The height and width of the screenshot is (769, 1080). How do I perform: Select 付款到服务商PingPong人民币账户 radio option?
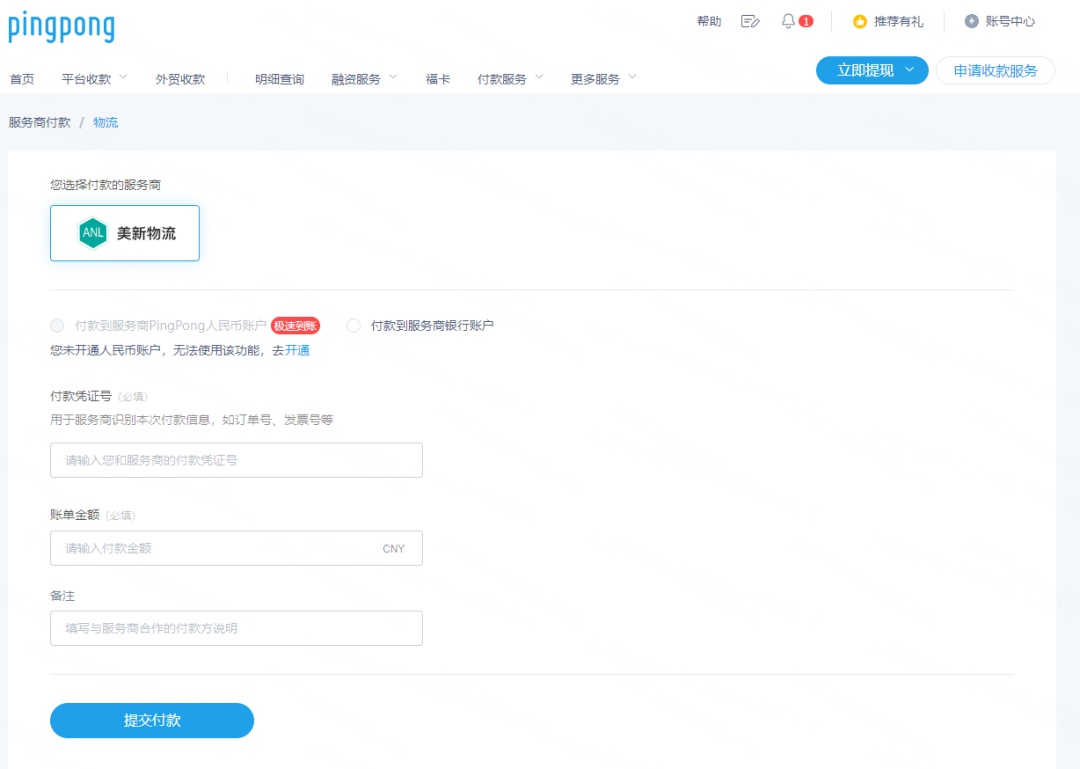(x=57, y=326)
